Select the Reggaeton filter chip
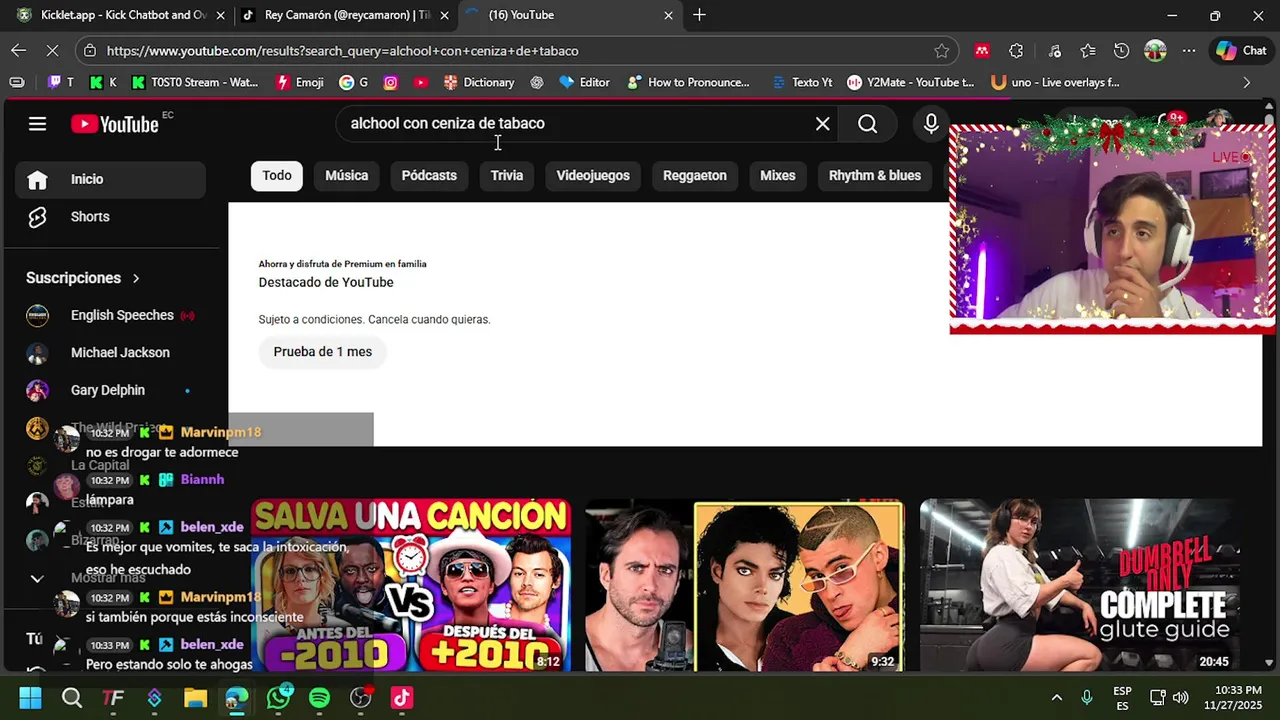Image resolution: width=1280 pixels, height=720 pixels. coord(695,175)
